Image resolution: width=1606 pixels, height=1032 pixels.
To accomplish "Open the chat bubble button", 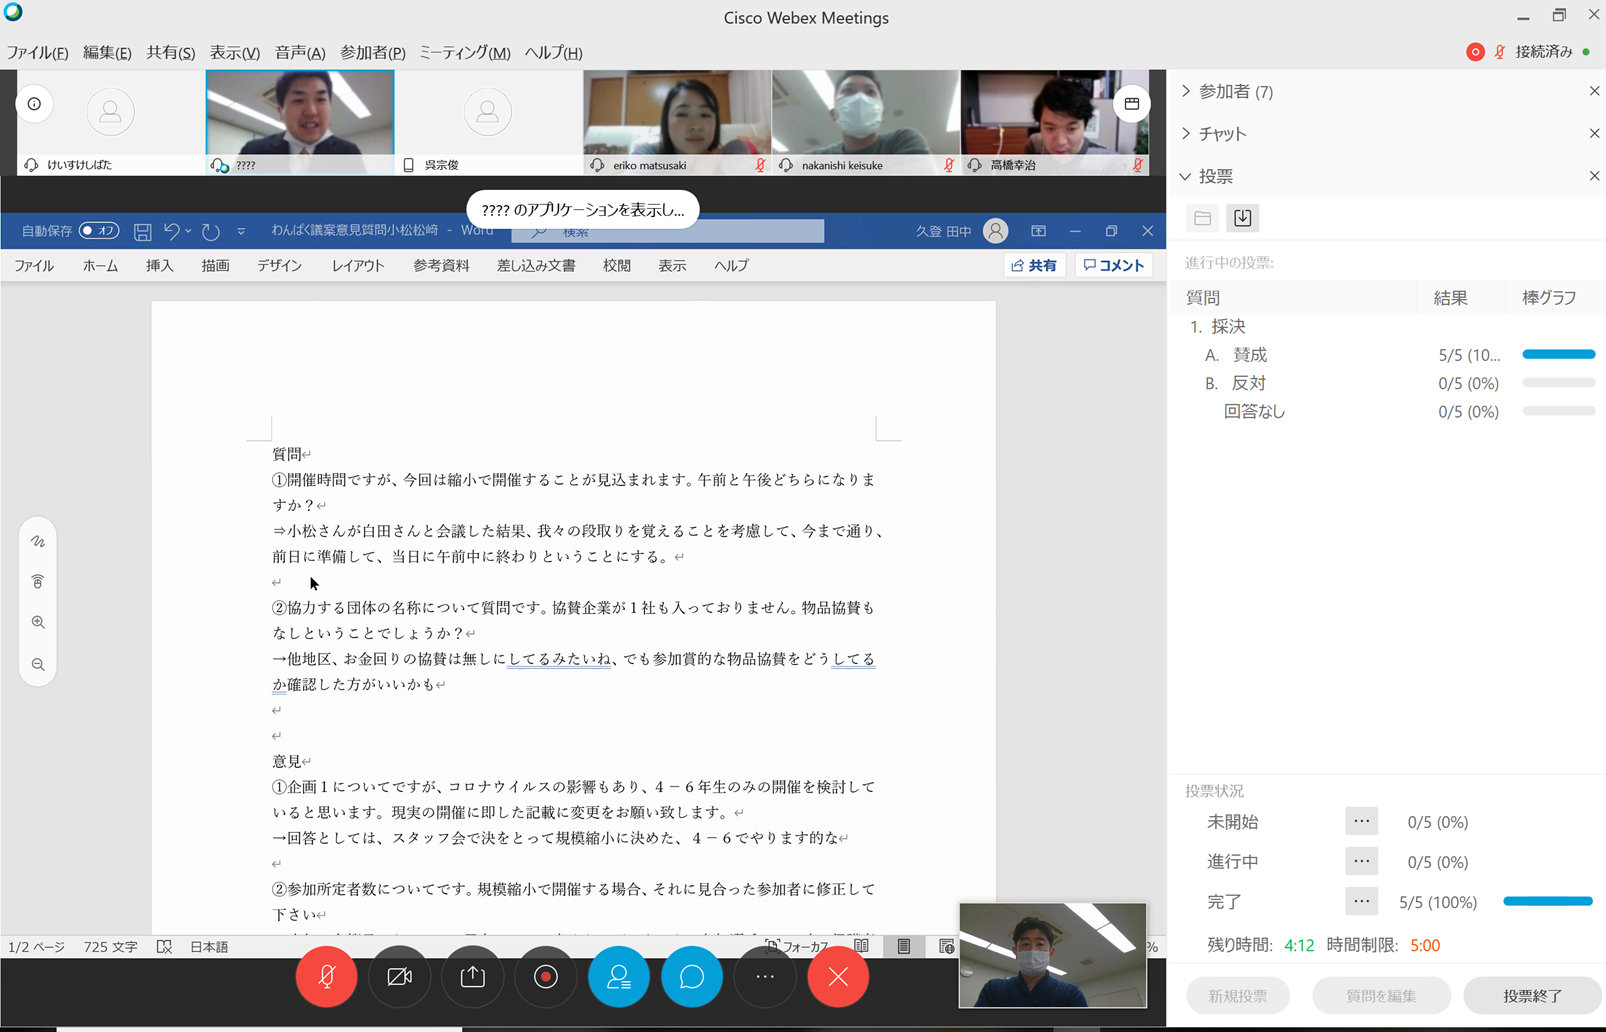I will 691,976.
